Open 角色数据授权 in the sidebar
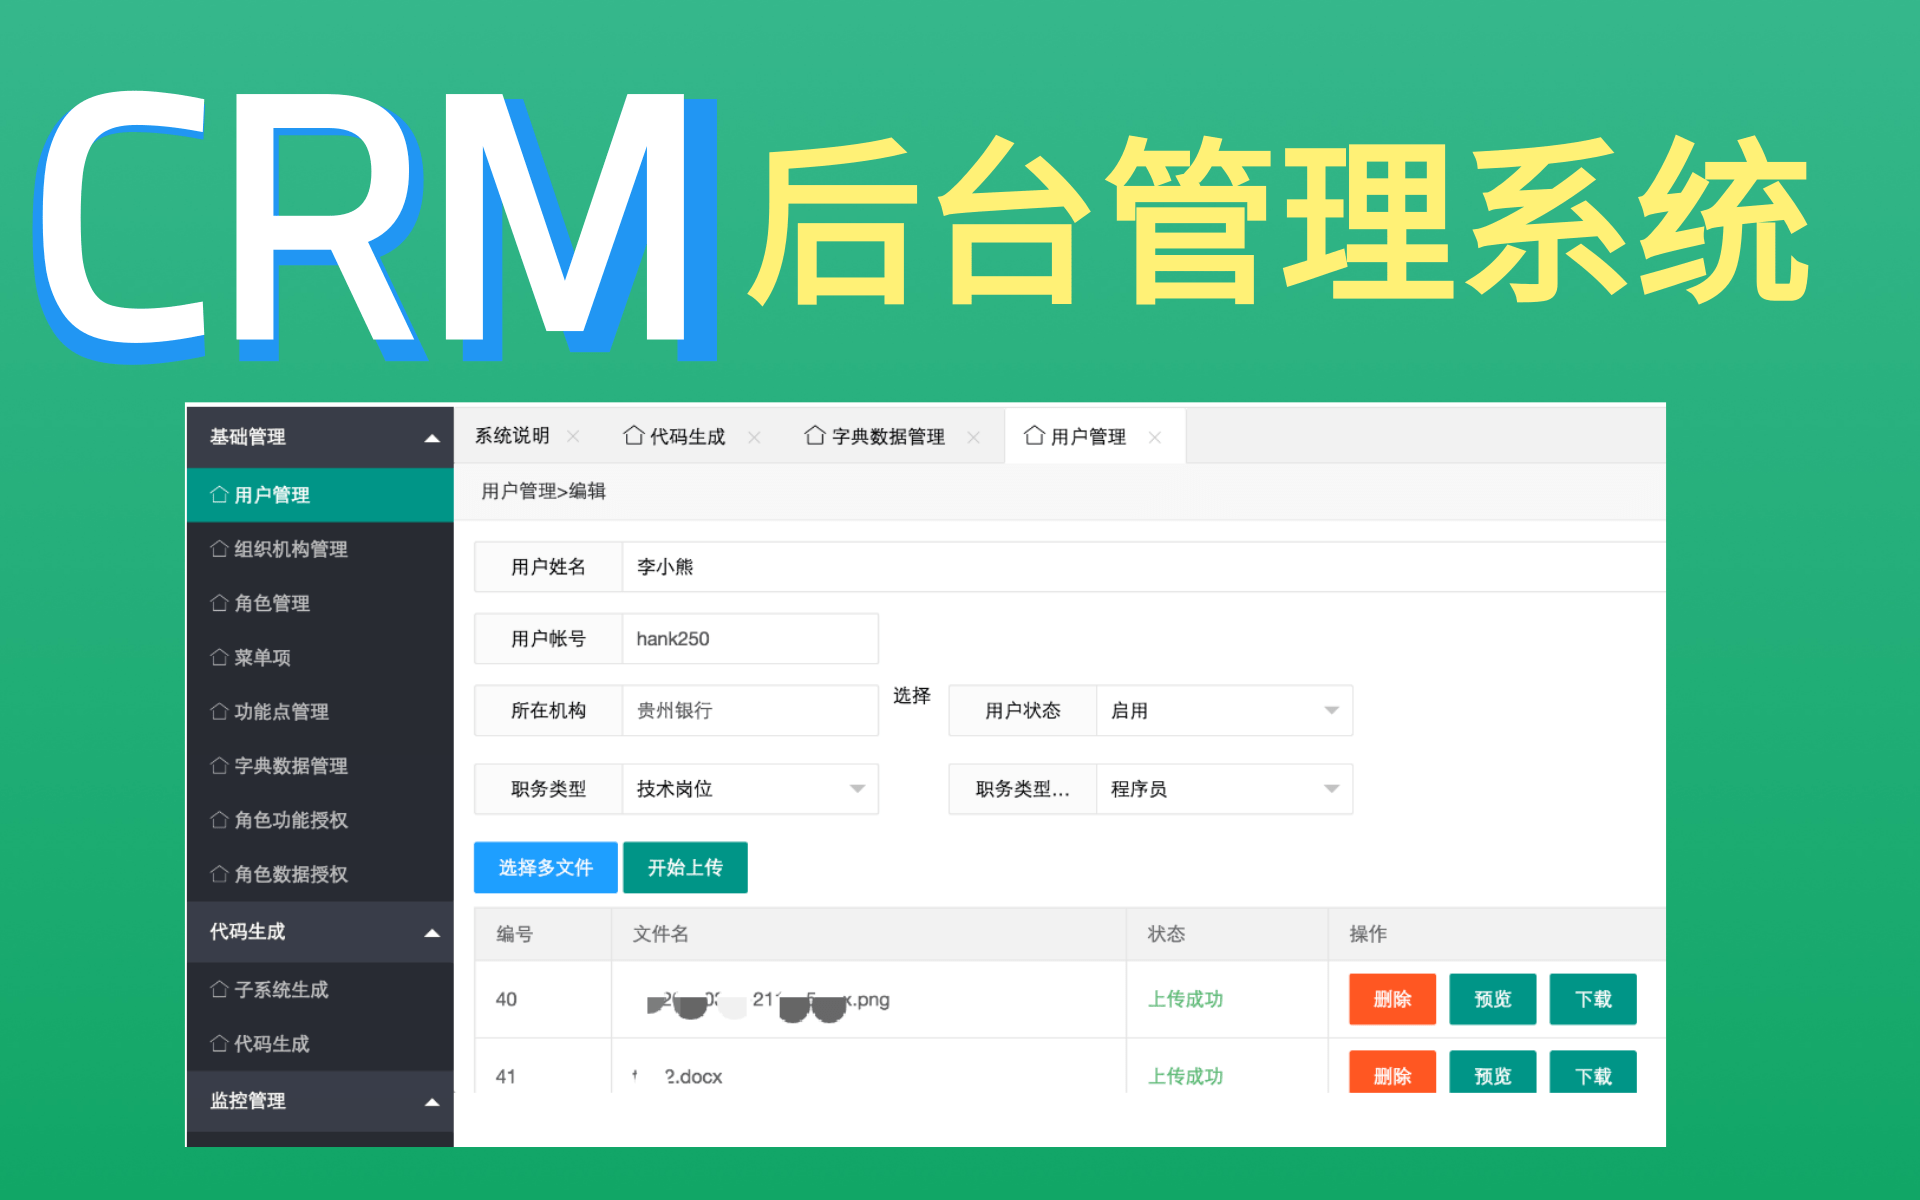This screenshot has height=1200, width=1920. (x=320, y=873)
